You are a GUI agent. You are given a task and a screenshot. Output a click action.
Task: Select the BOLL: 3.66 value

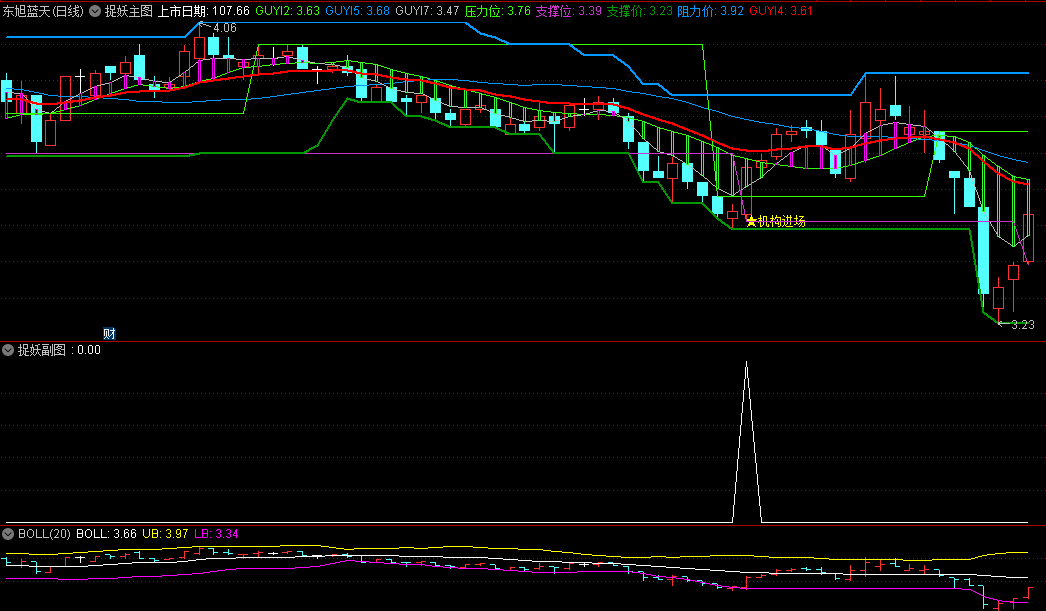[x=106, y=534]
